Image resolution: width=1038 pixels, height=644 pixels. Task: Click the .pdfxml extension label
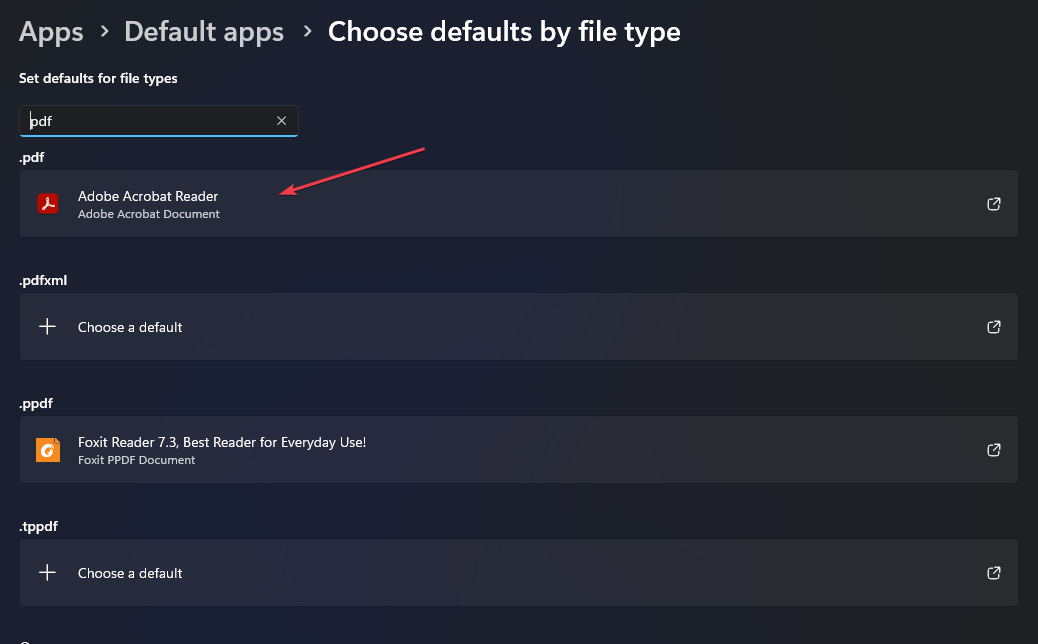[43, 281]
